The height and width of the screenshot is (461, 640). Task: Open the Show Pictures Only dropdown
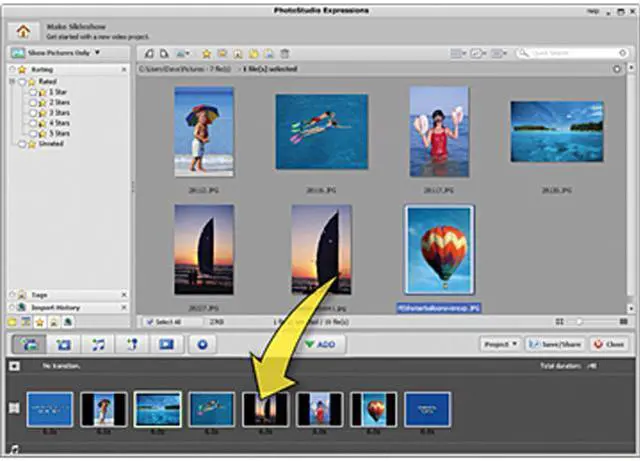coord(56,53)
